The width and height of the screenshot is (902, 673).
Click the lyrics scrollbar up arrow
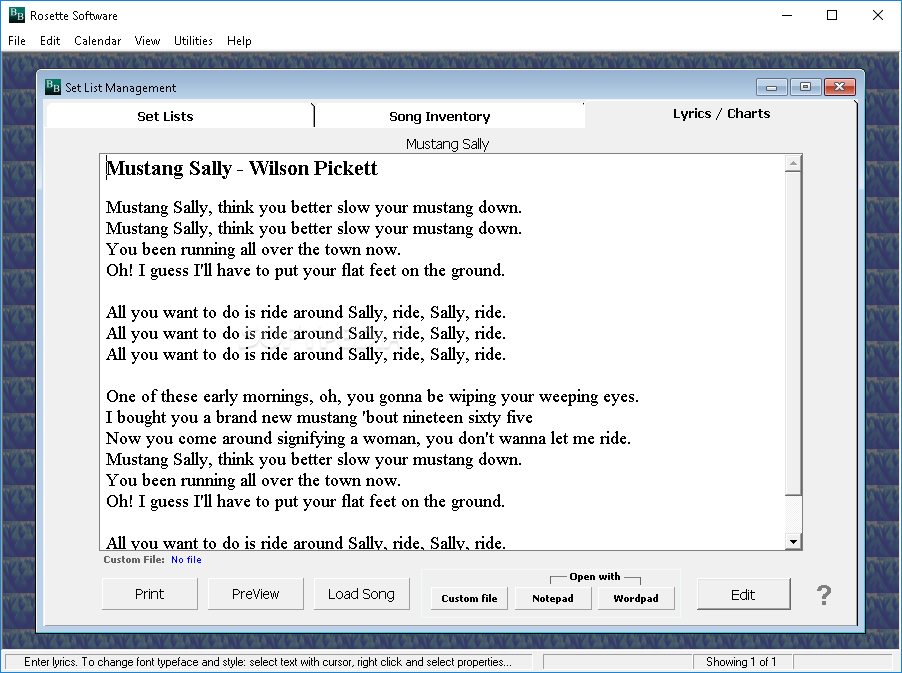pyautogui.click(x=793, y=163)
